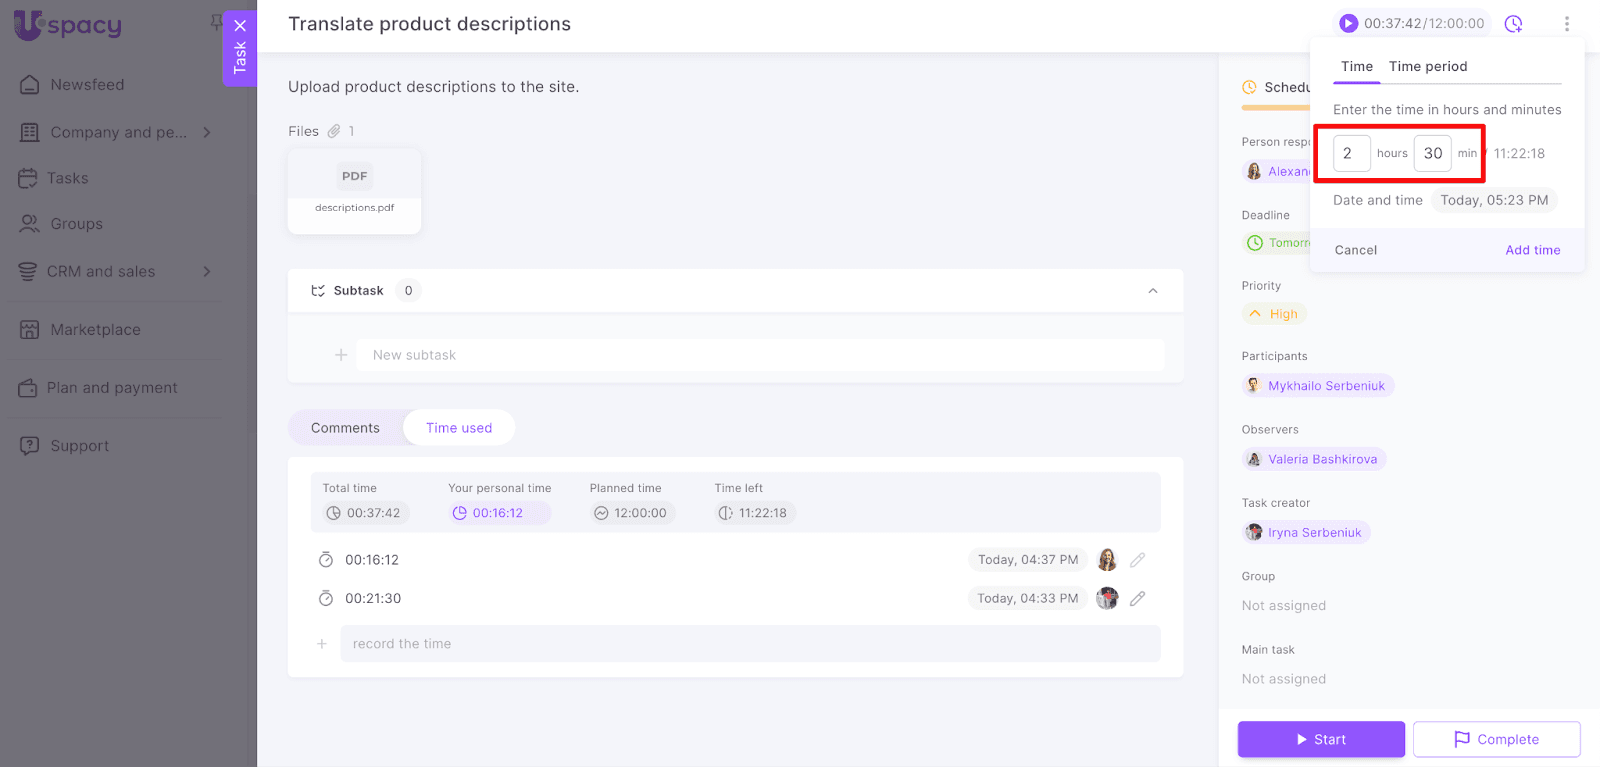Open the three-dot task options menu
Screen dimensions: 1600x767
coord(1566,23)
